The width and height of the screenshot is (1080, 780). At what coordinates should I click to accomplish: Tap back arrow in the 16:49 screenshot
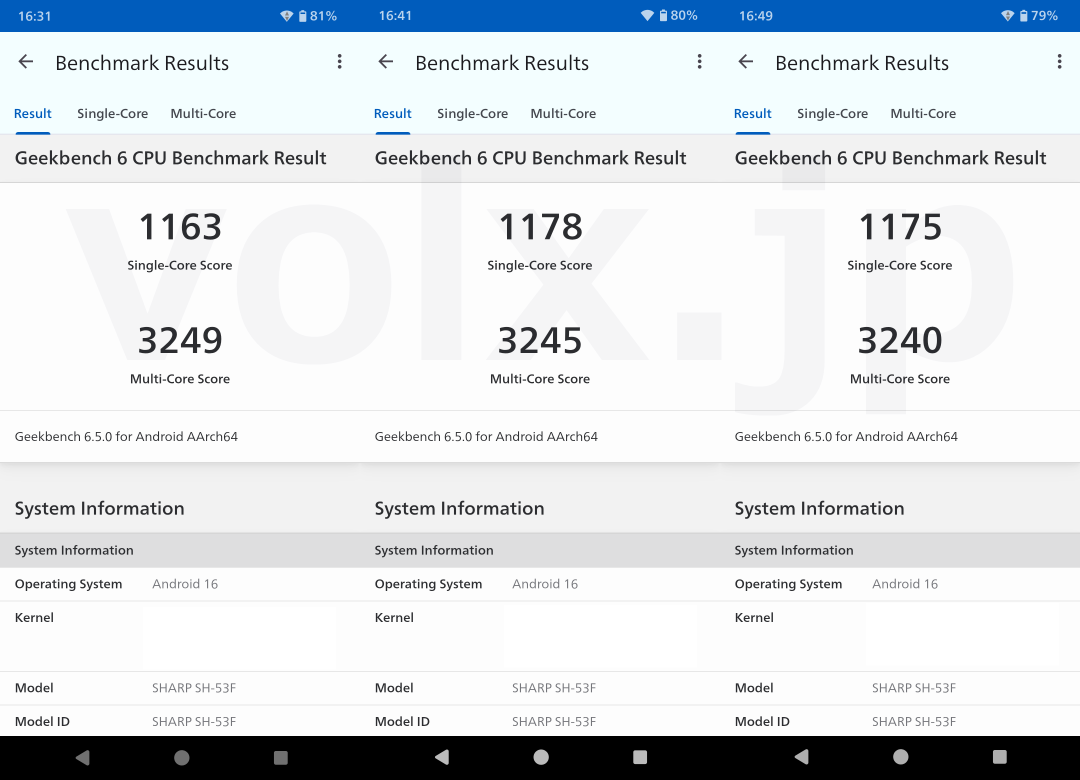pyautogui.click(x=746, y=62)
